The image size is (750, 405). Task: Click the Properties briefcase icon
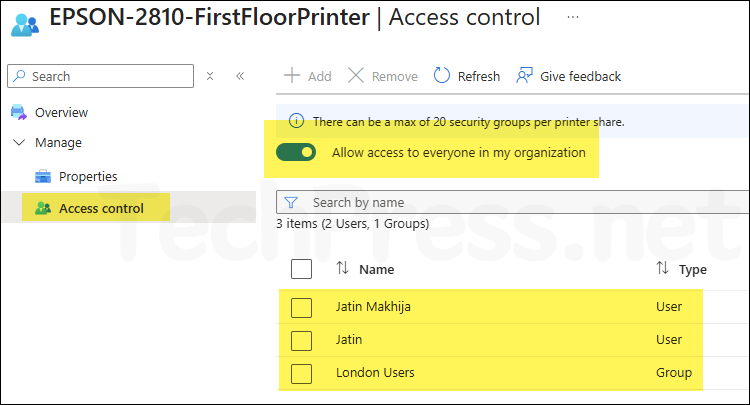tap(43, 176)
